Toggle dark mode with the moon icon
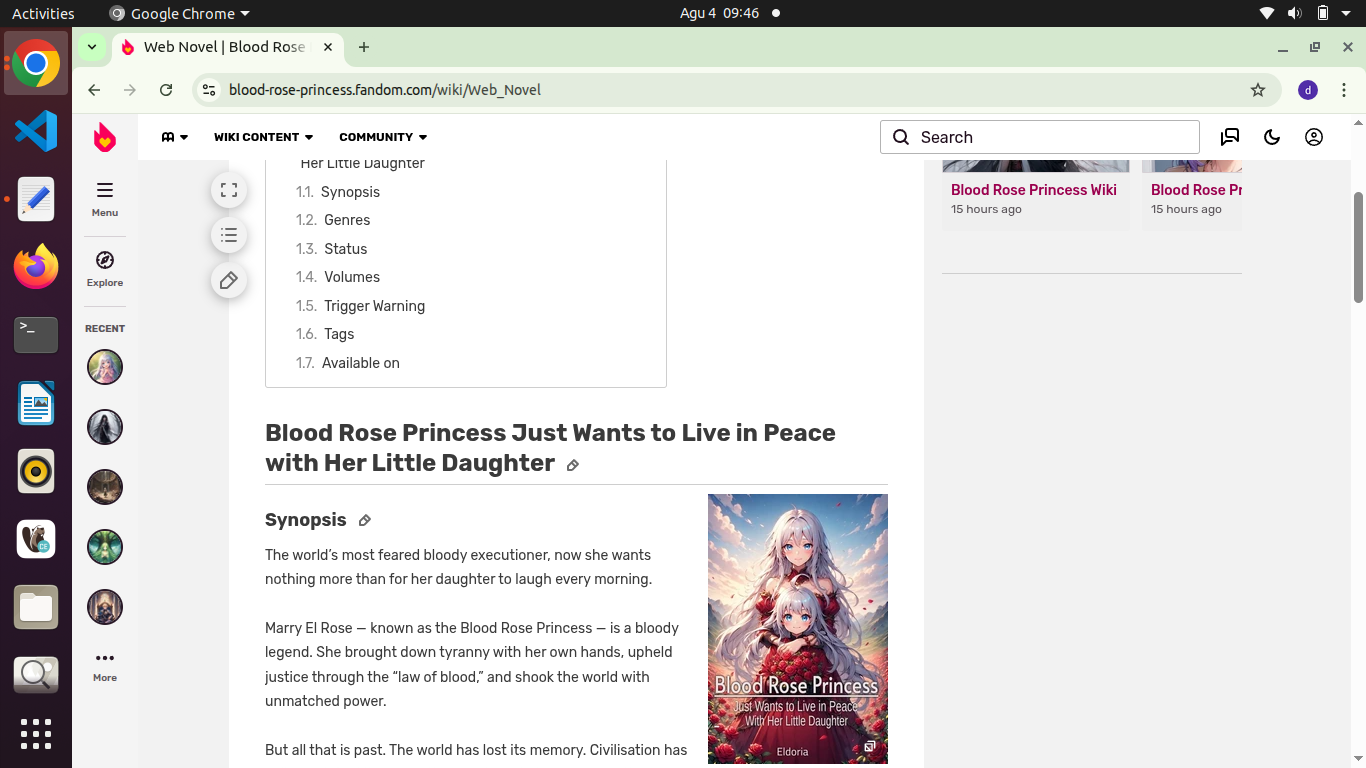 pos(1271,137)
